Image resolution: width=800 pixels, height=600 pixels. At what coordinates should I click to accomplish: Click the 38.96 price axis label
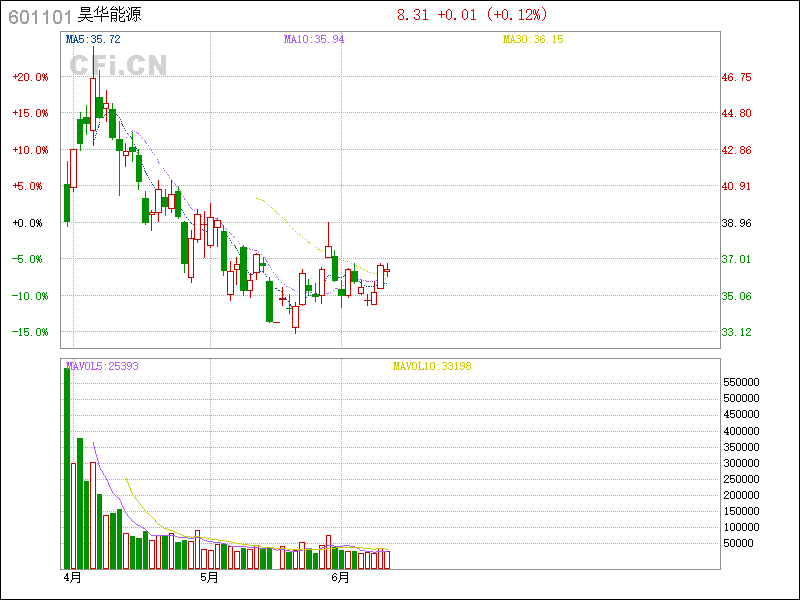point(737,223)
